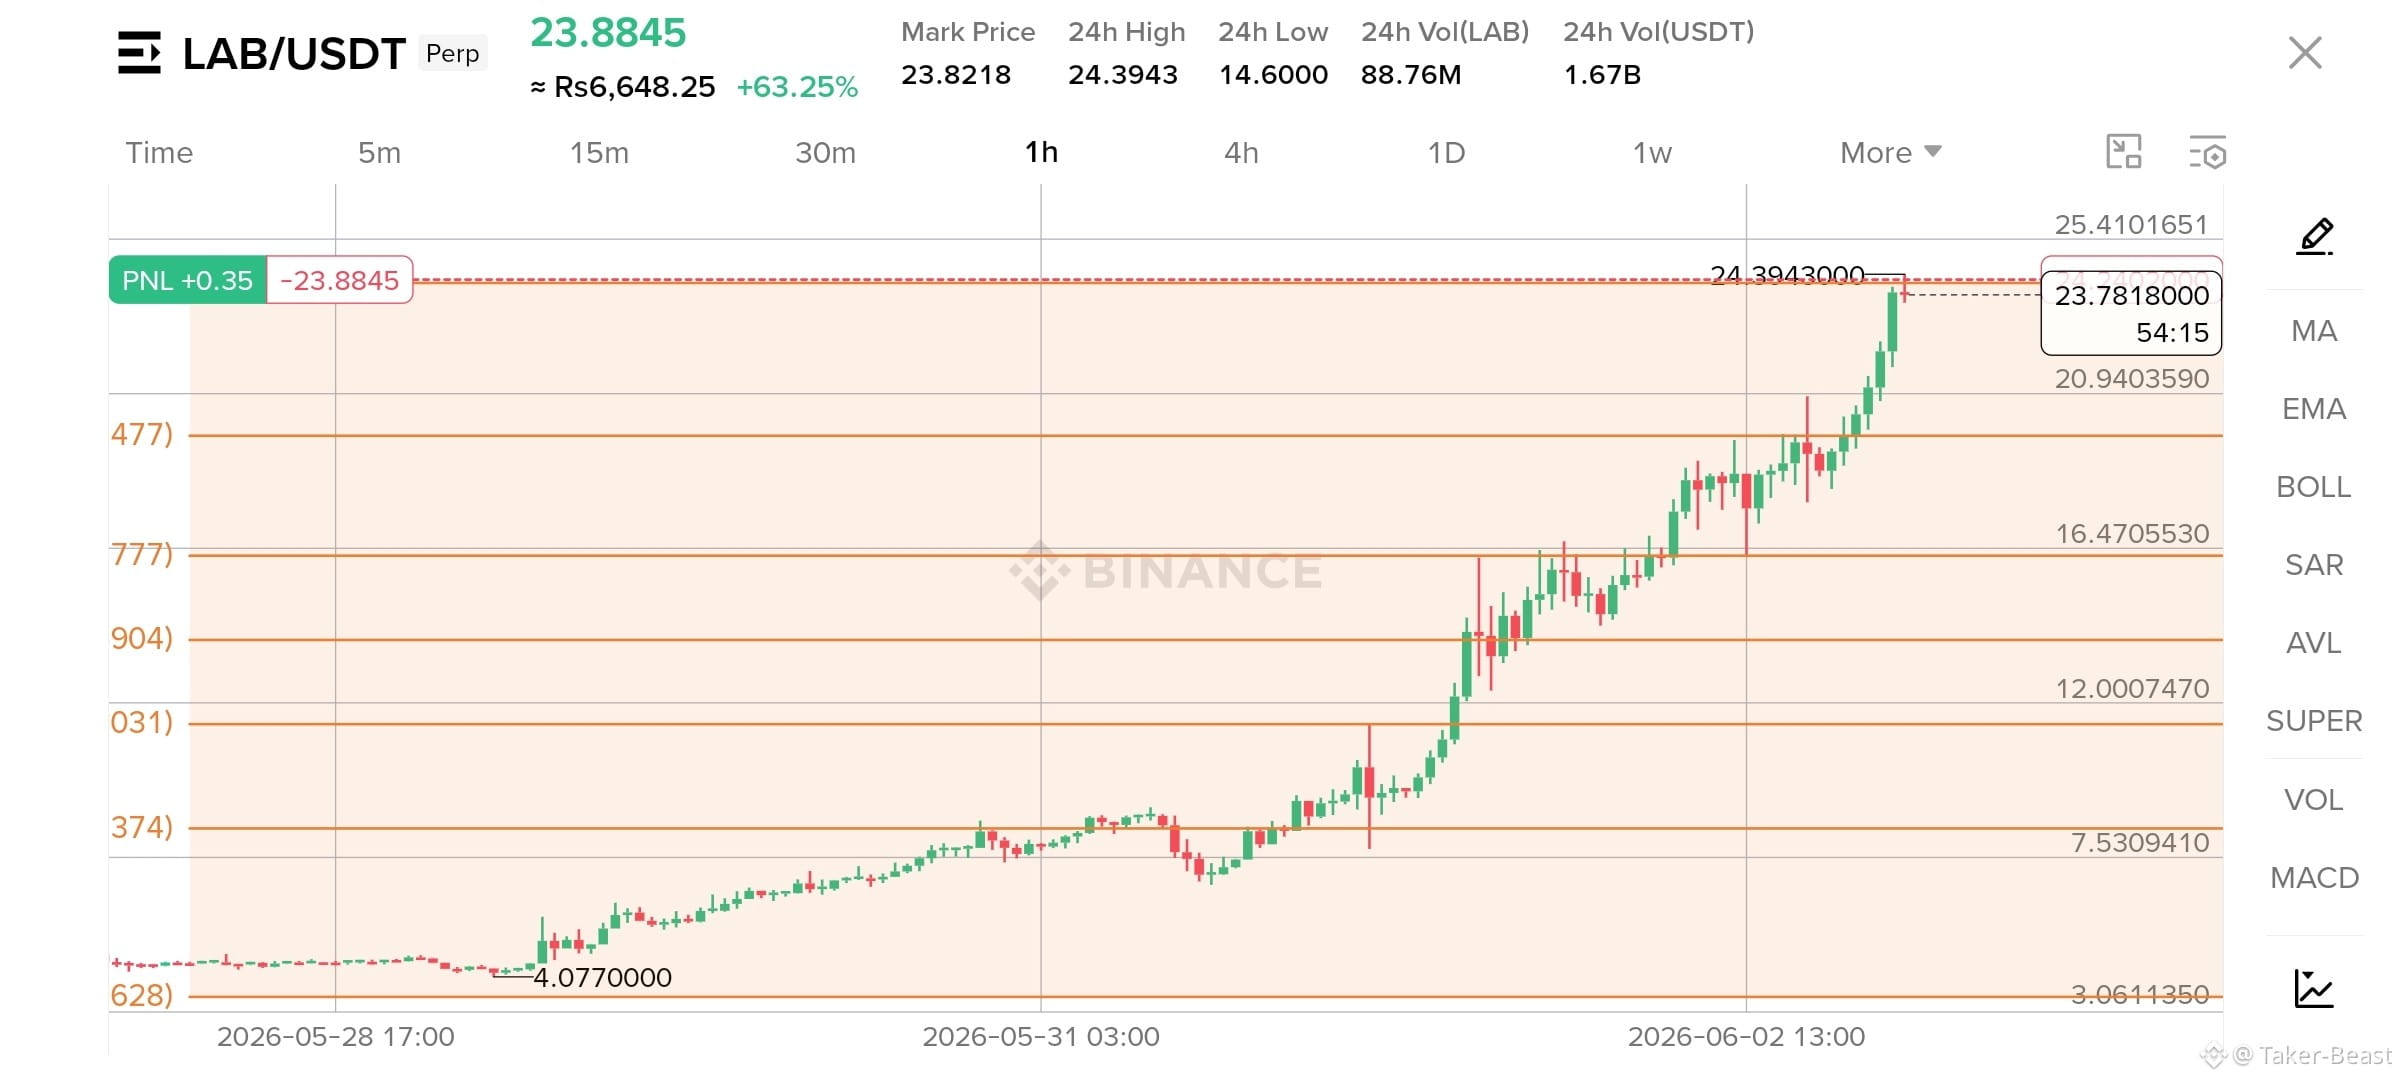Screen dimensions: 2400x1080
Task: Click the 20.9403590 price axis label
Action: click(2131, 378)
